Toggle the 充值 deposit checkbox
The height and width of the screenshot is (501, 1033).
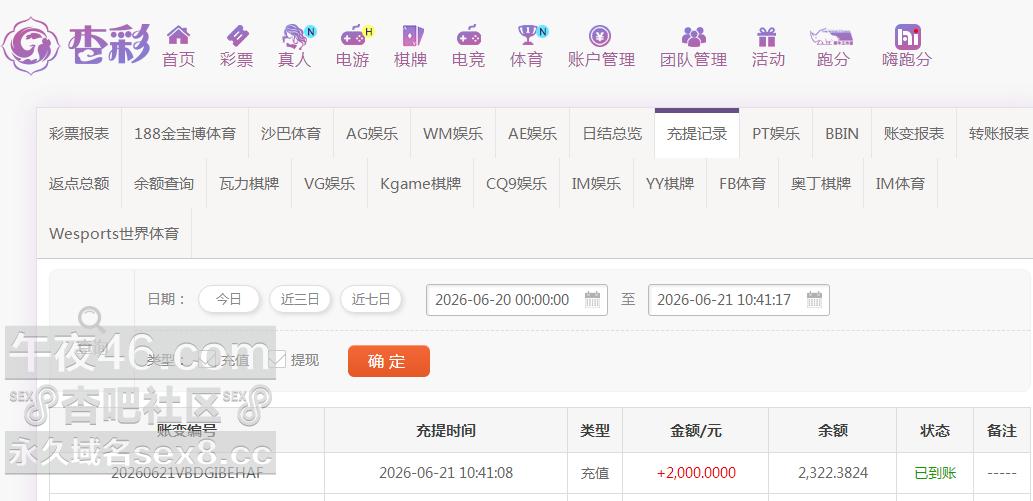point(208,360)
